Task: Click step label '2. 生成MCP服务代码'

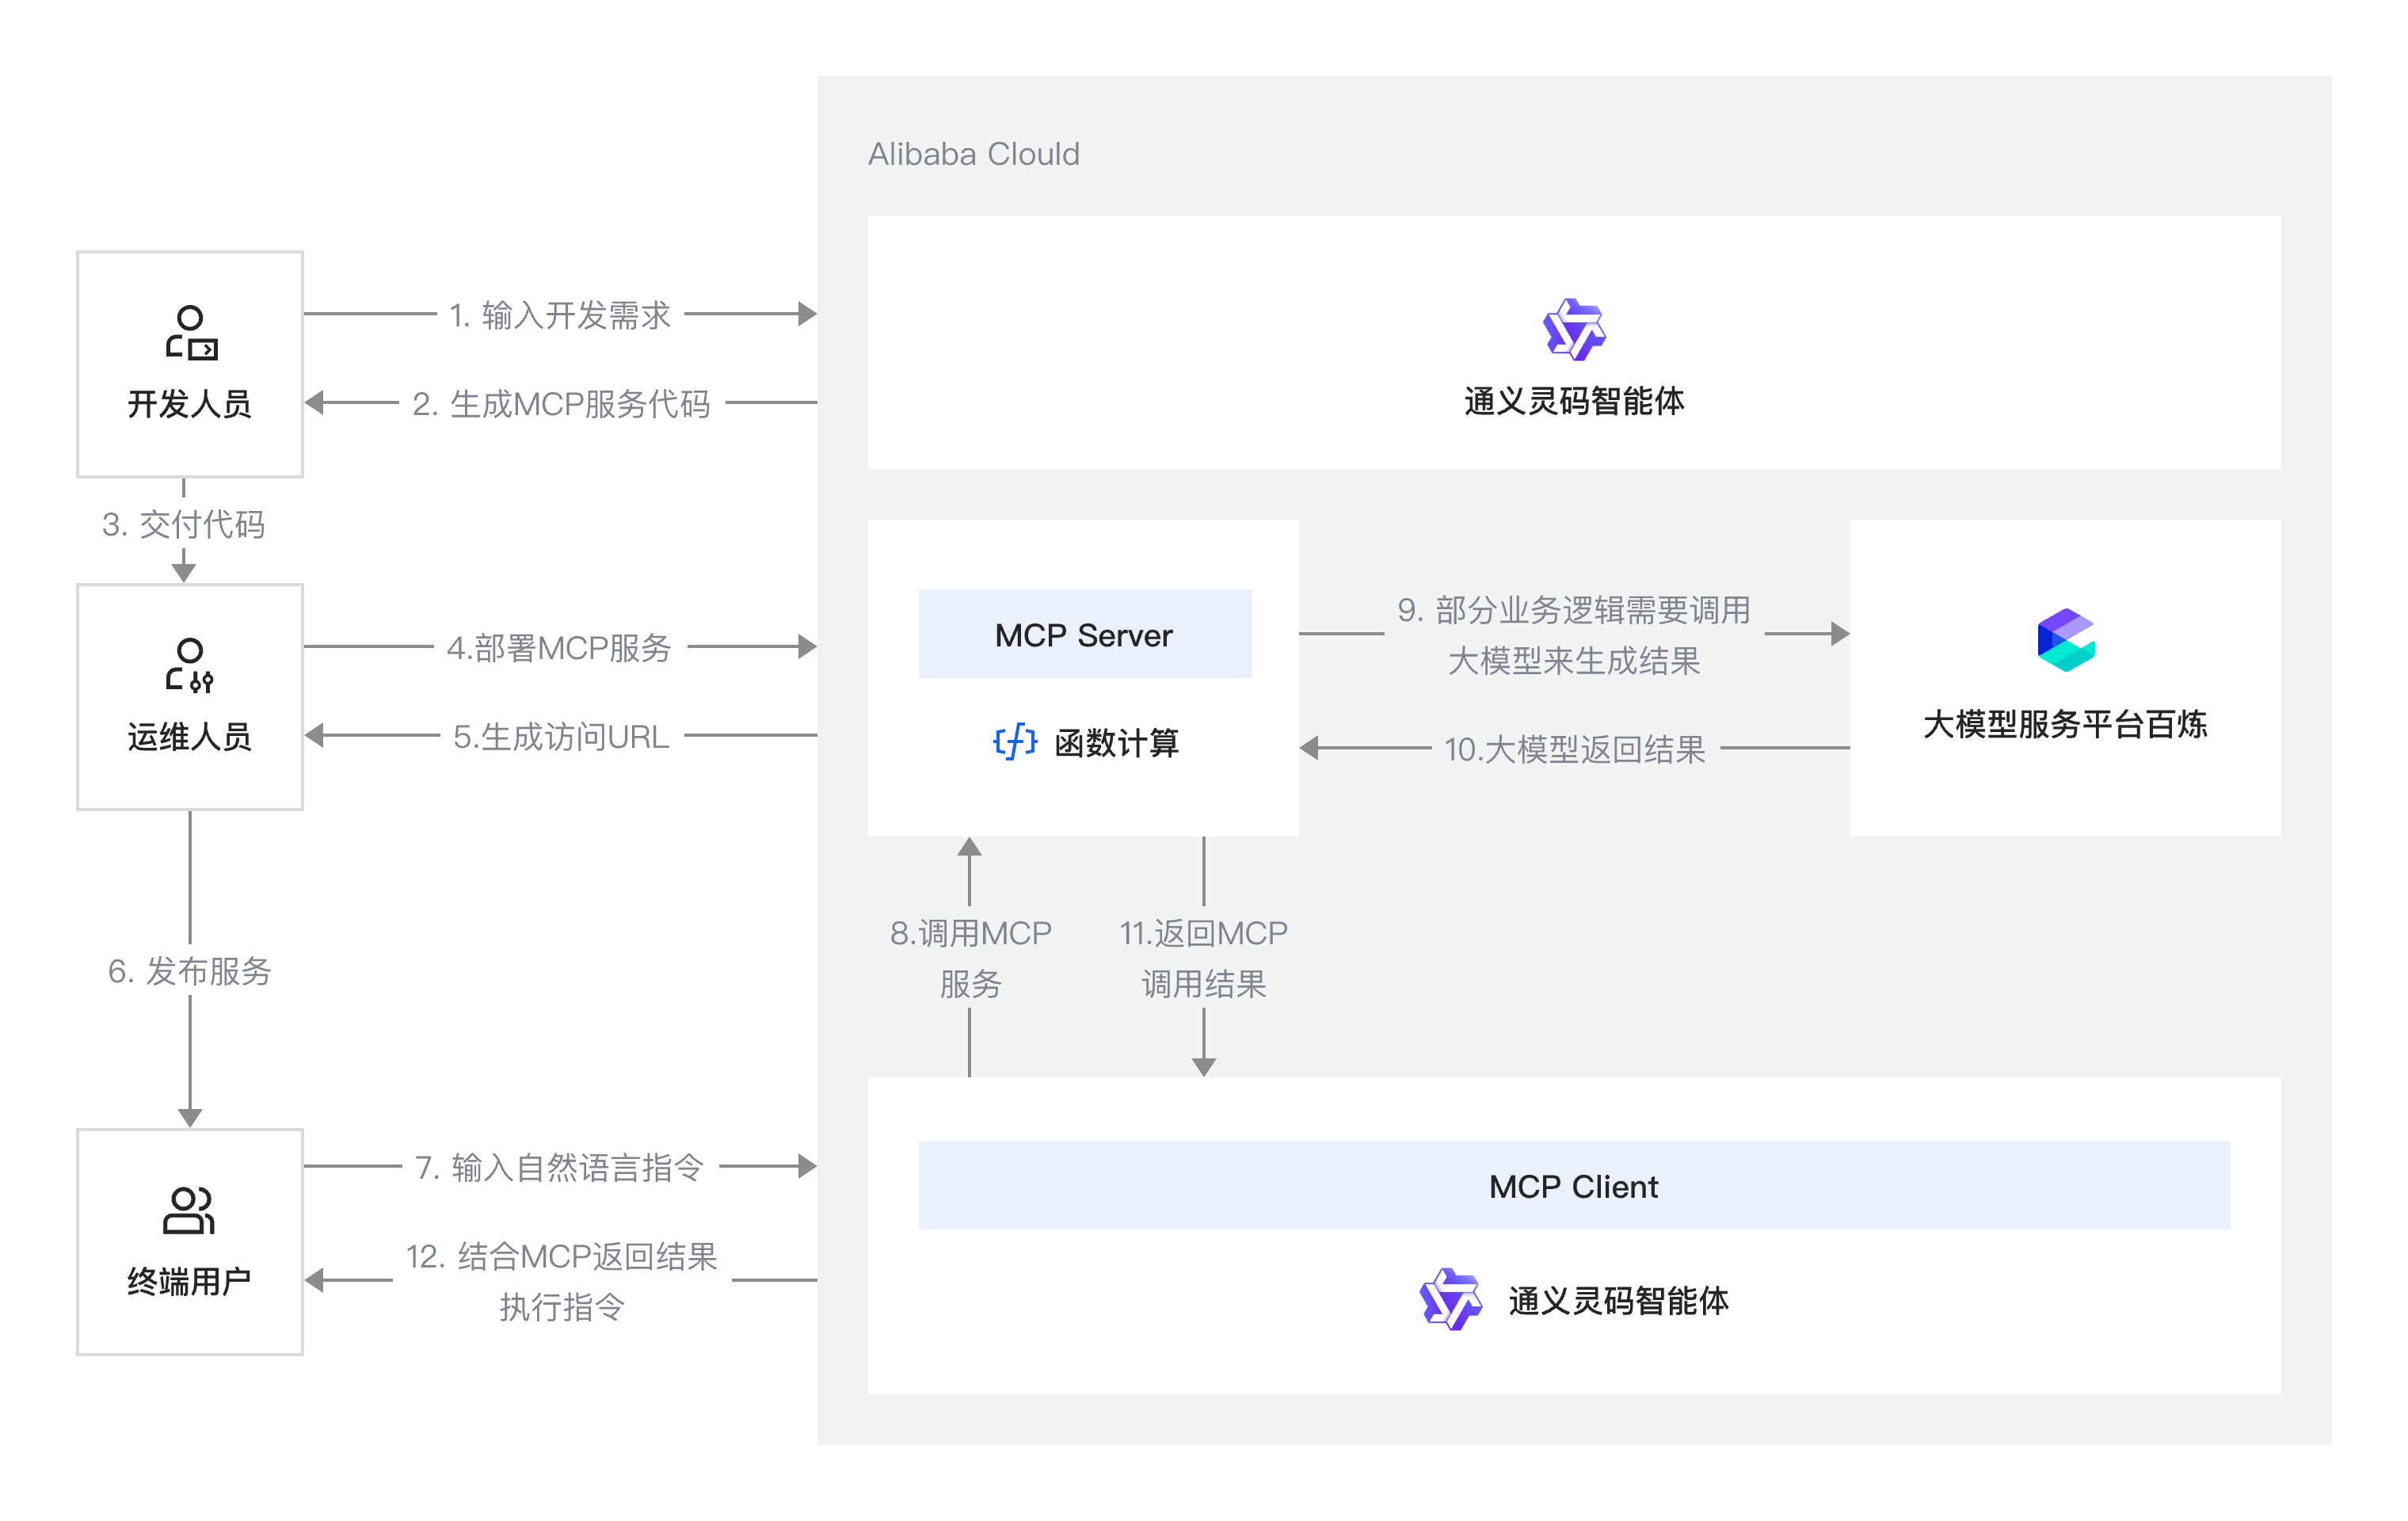Action: (561, 403)
